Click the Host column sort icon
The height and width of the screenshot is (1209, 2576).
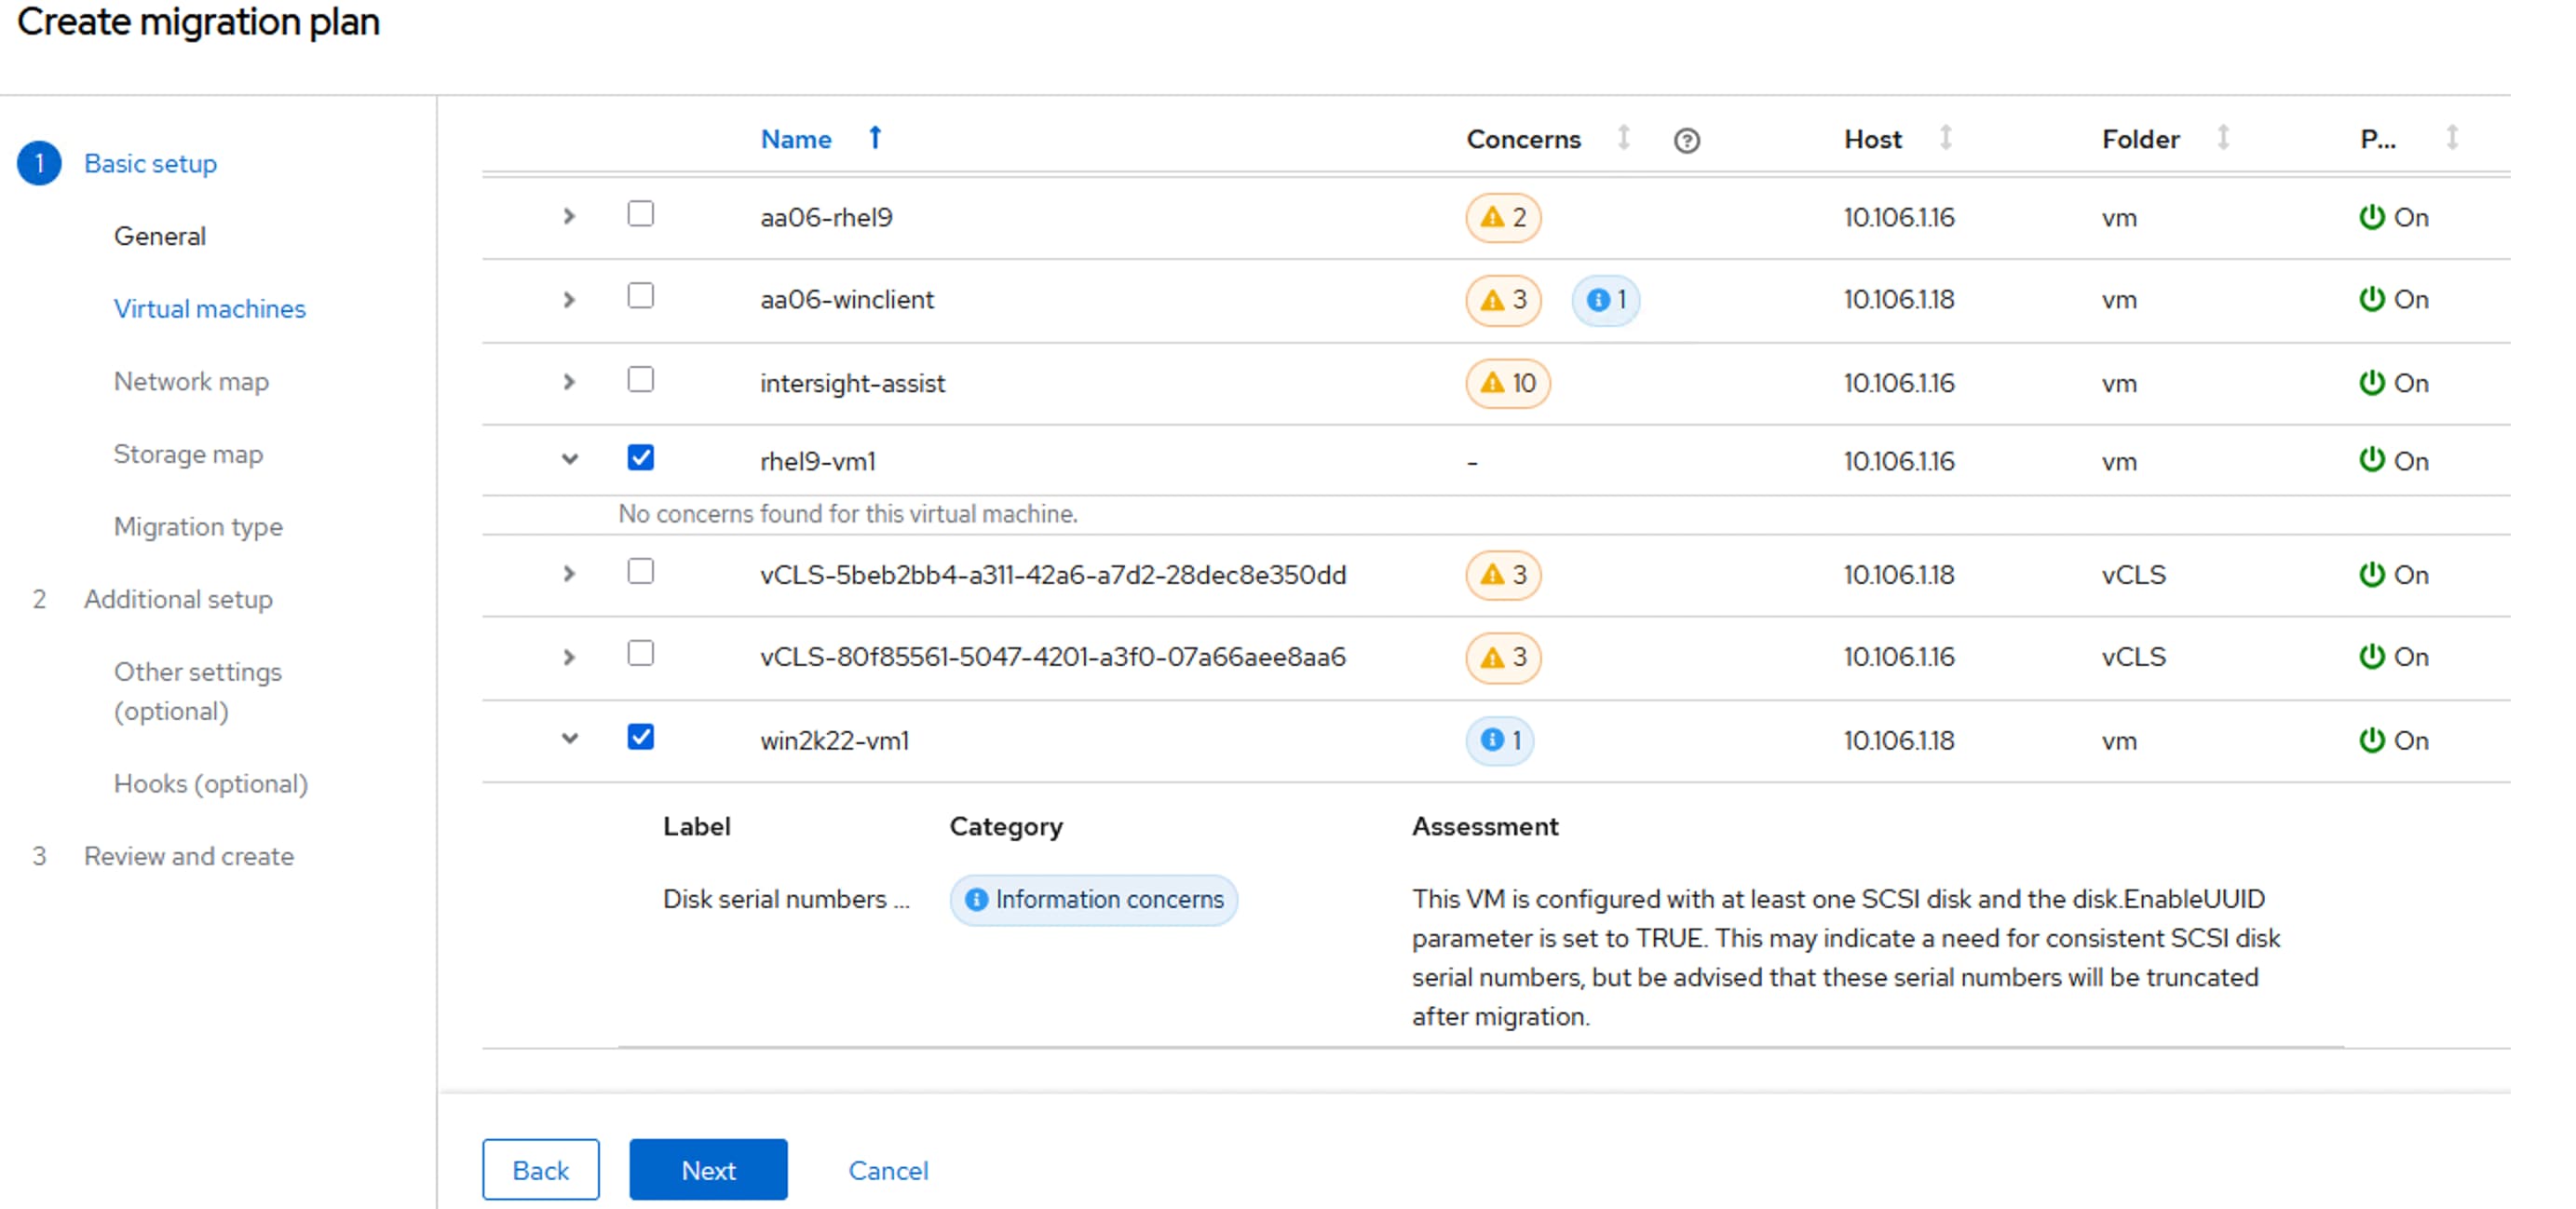[x=1945, y=137]
